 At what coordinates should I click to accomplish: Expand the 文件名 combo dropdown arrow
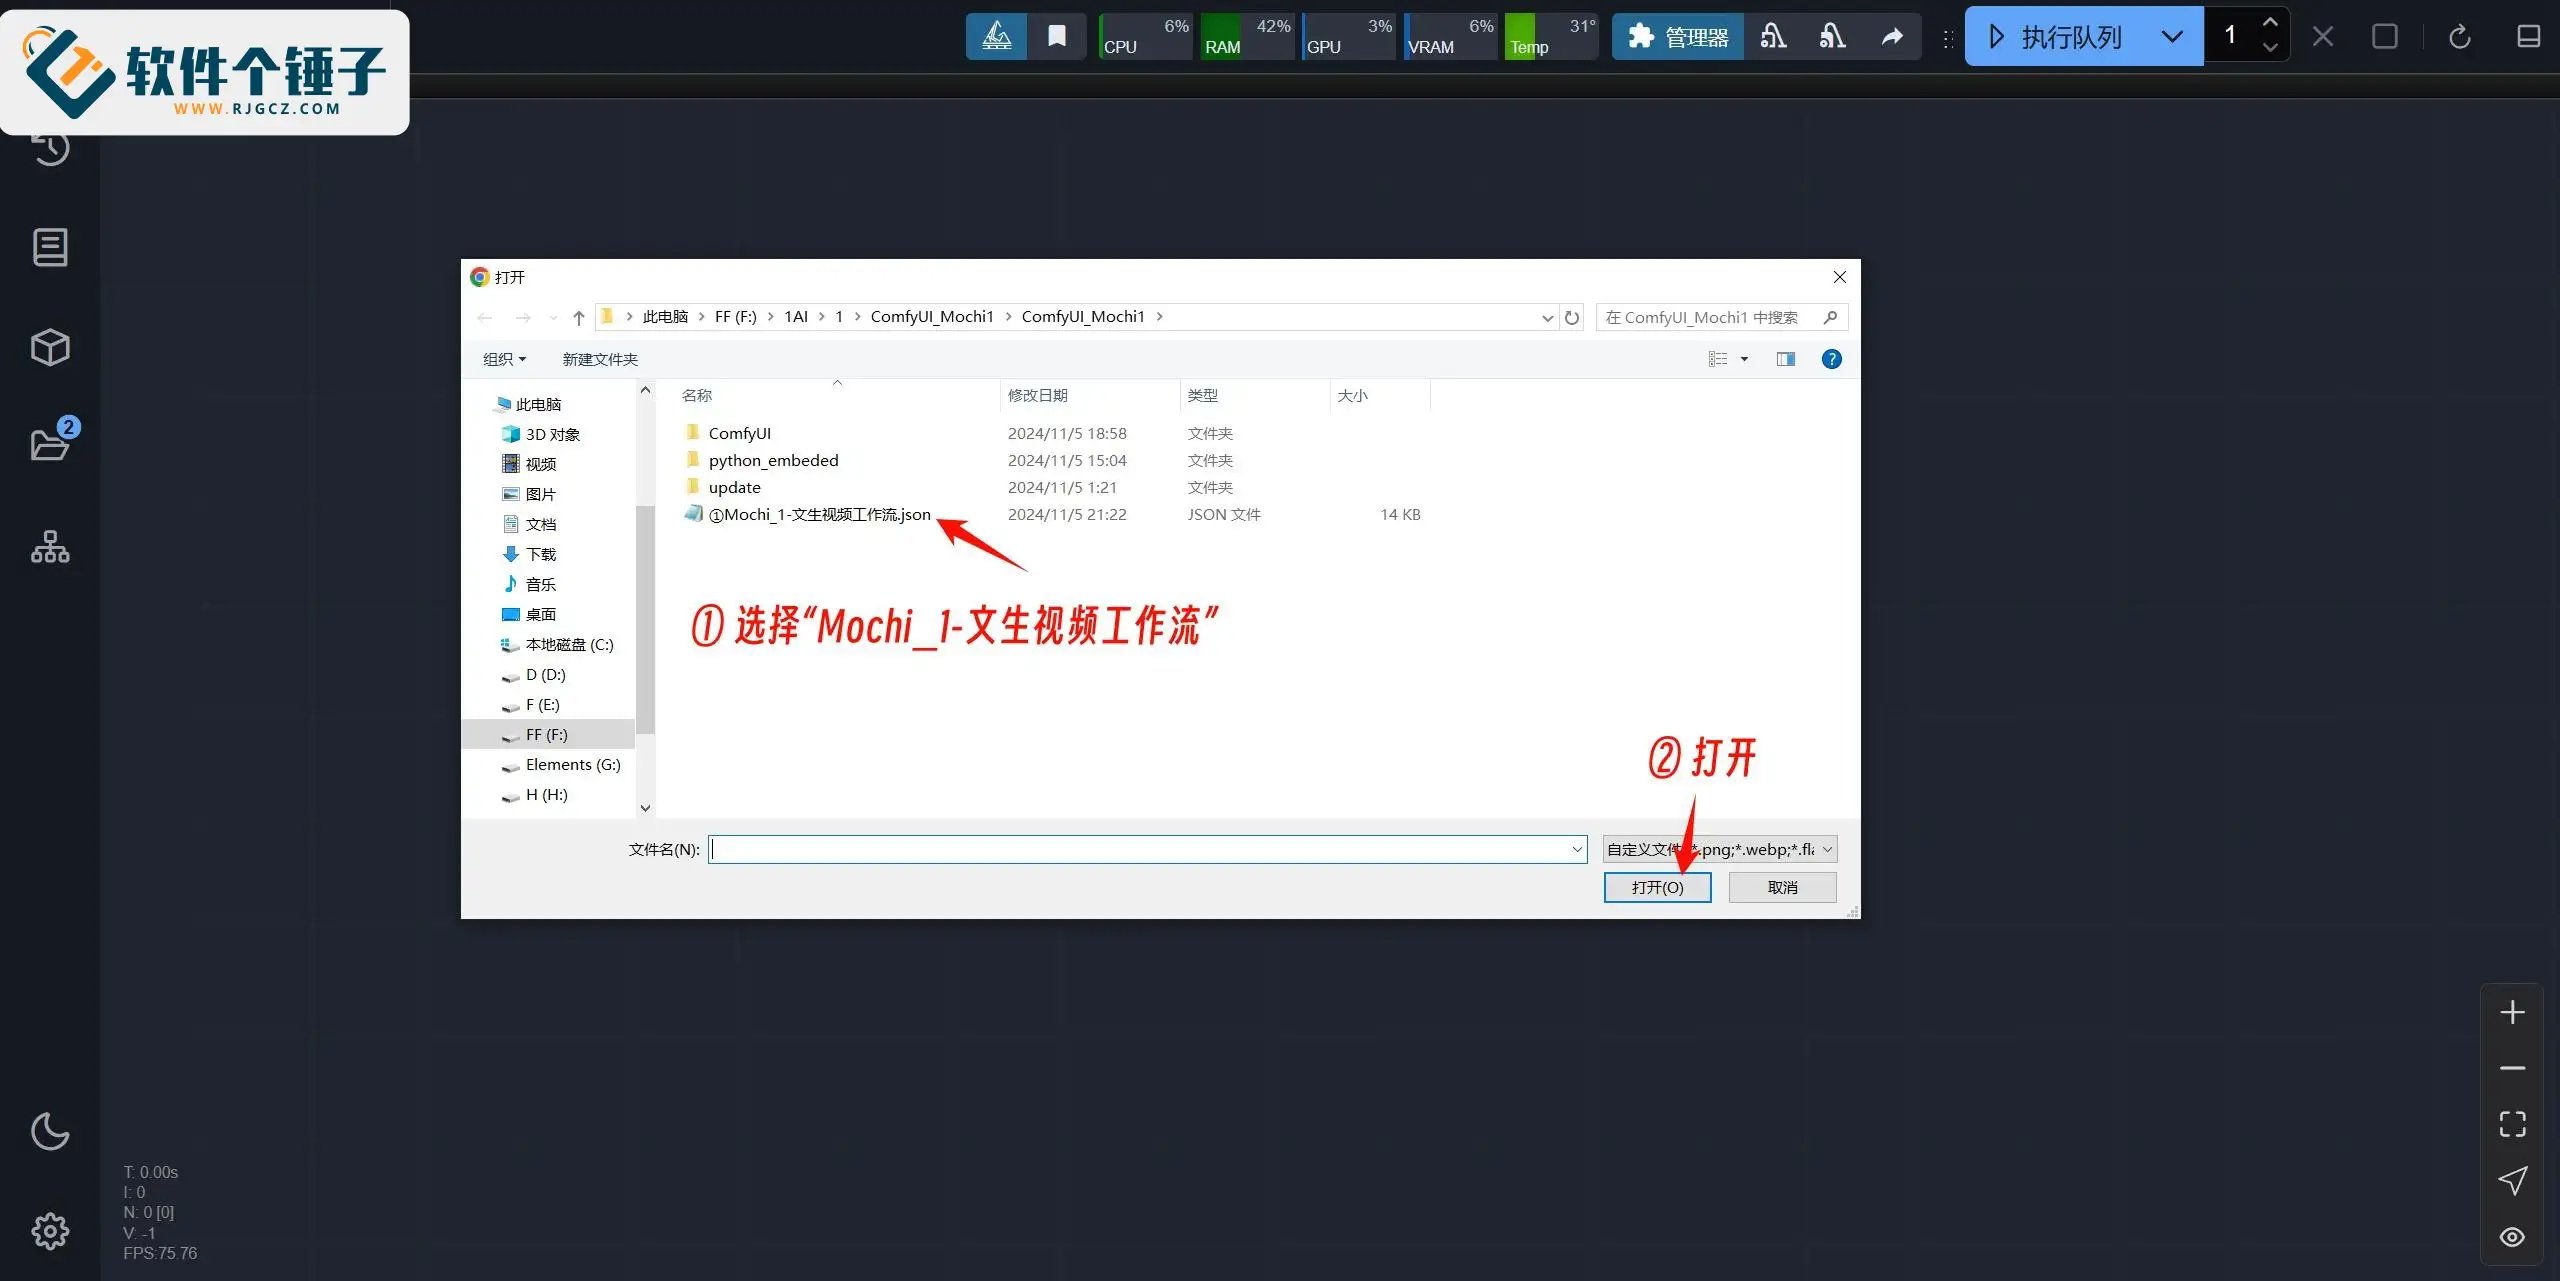tap(1577, 850)
